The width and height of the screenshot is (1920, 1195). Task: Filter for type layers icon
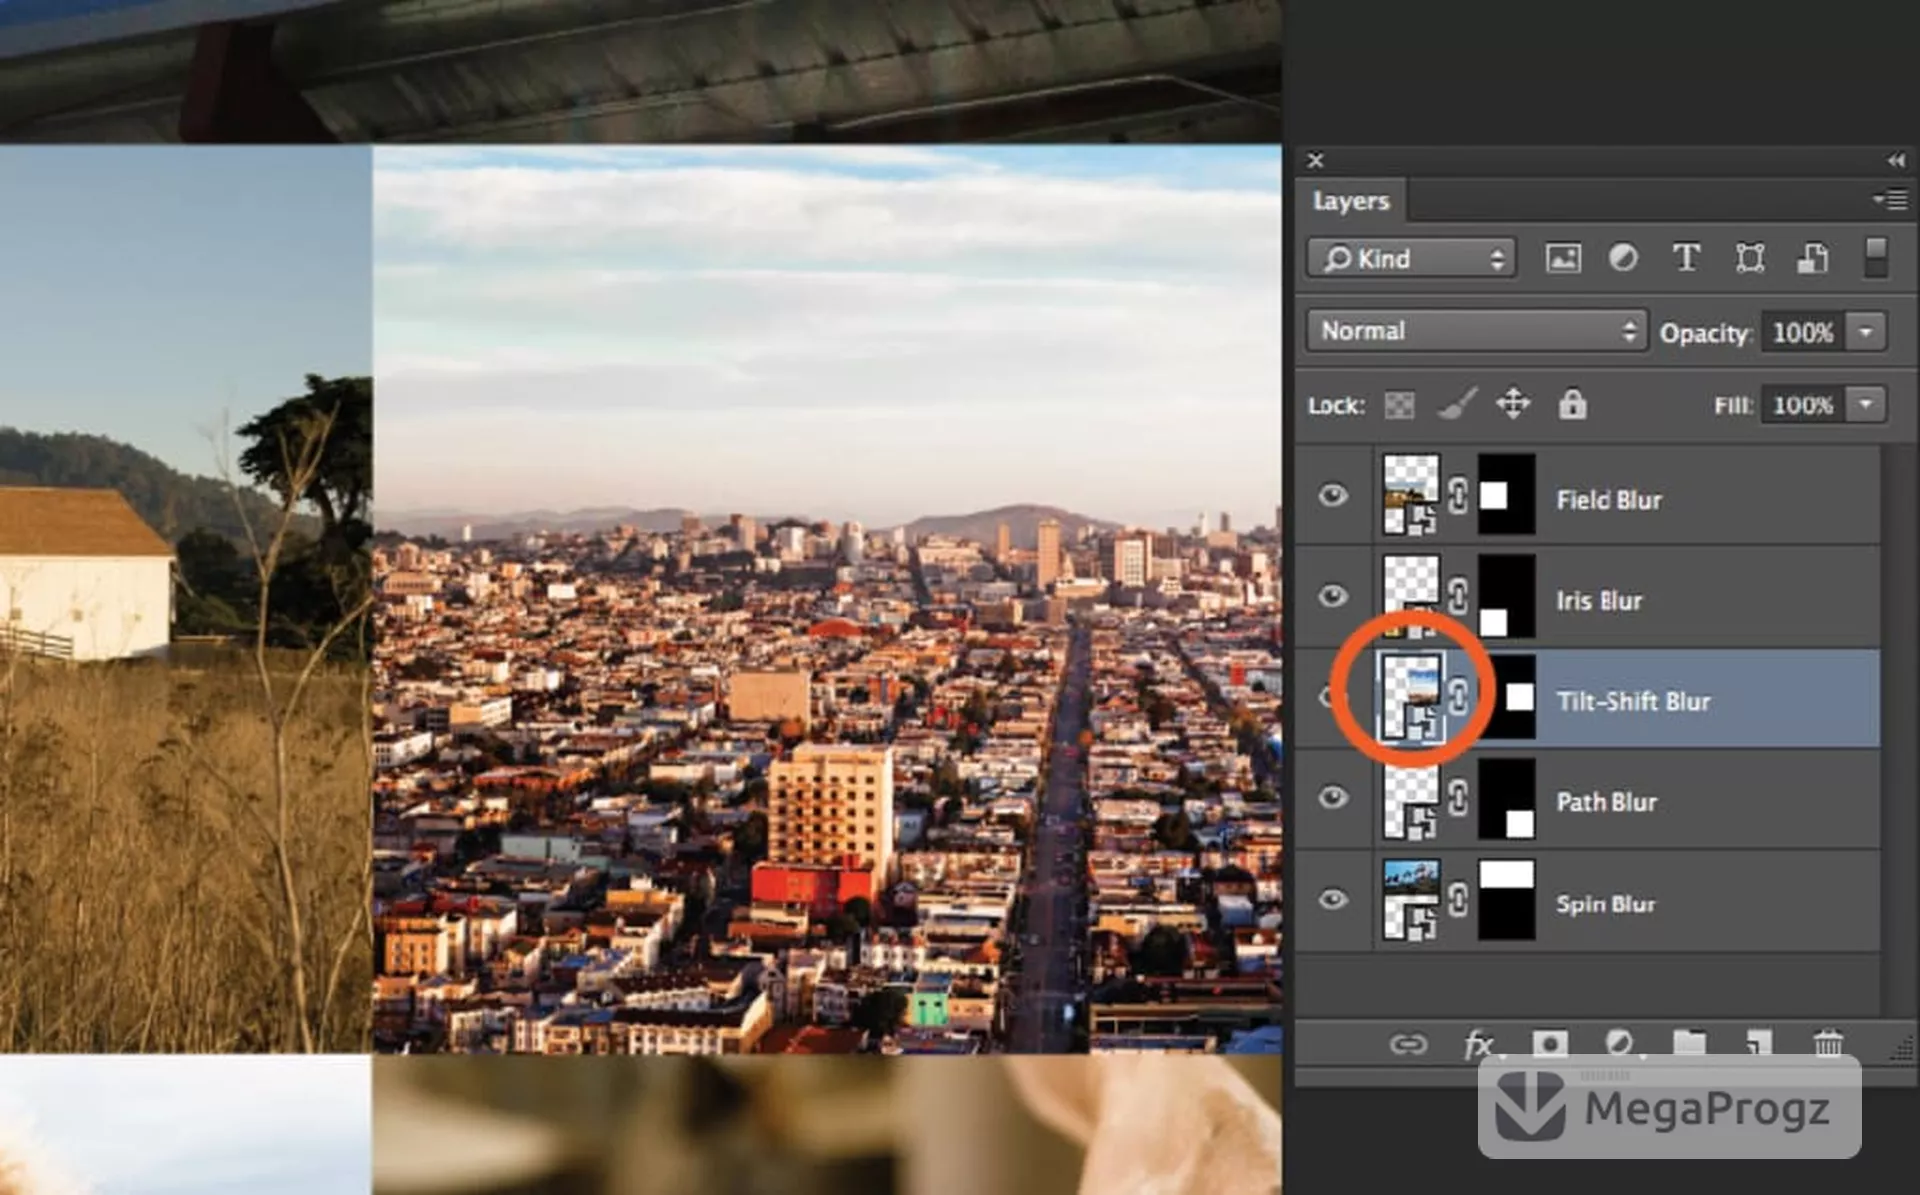1686,258
